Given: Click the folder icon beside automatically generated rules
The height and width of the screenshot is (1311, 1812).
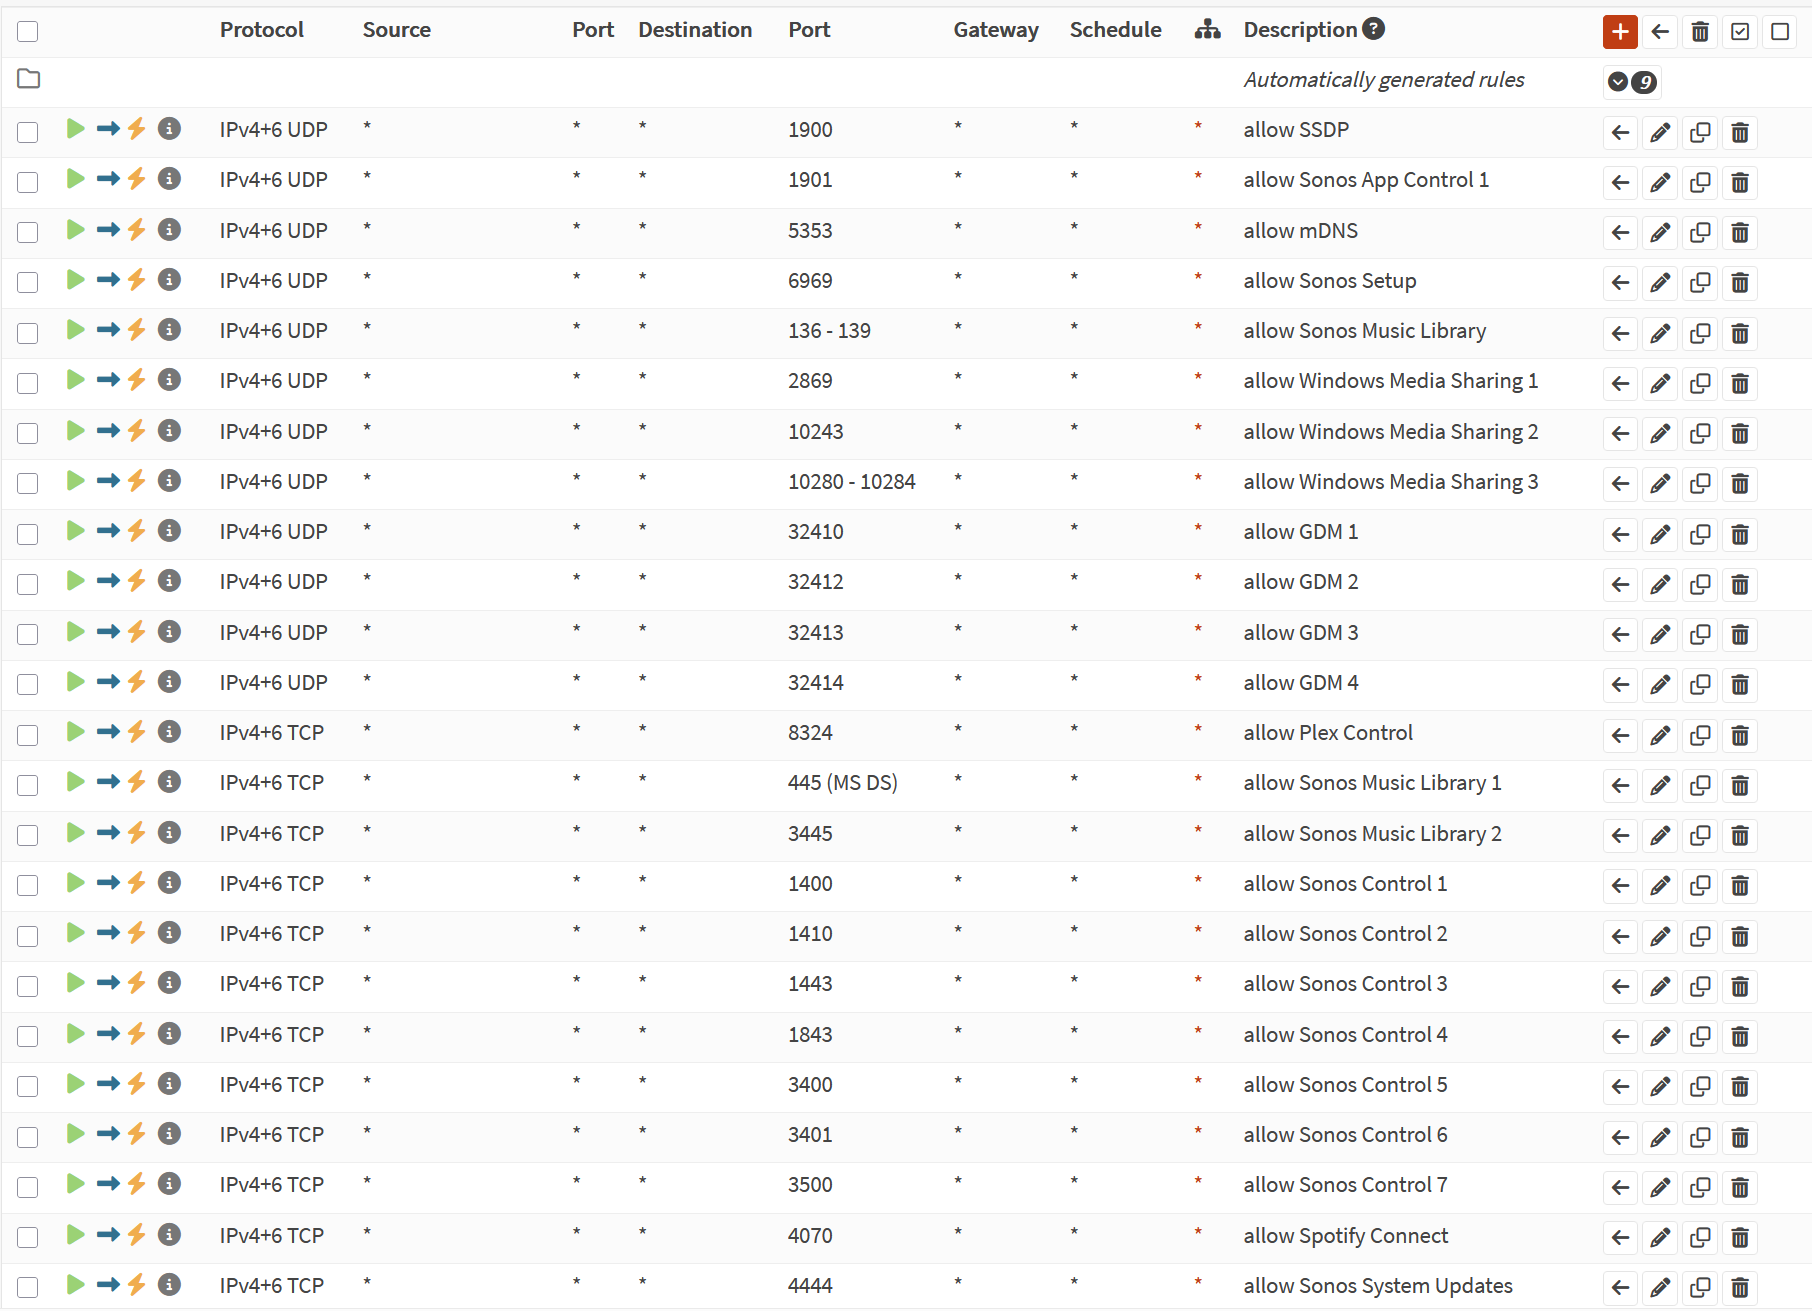Looking at the screenshot, I should click(x=28, y=78).
